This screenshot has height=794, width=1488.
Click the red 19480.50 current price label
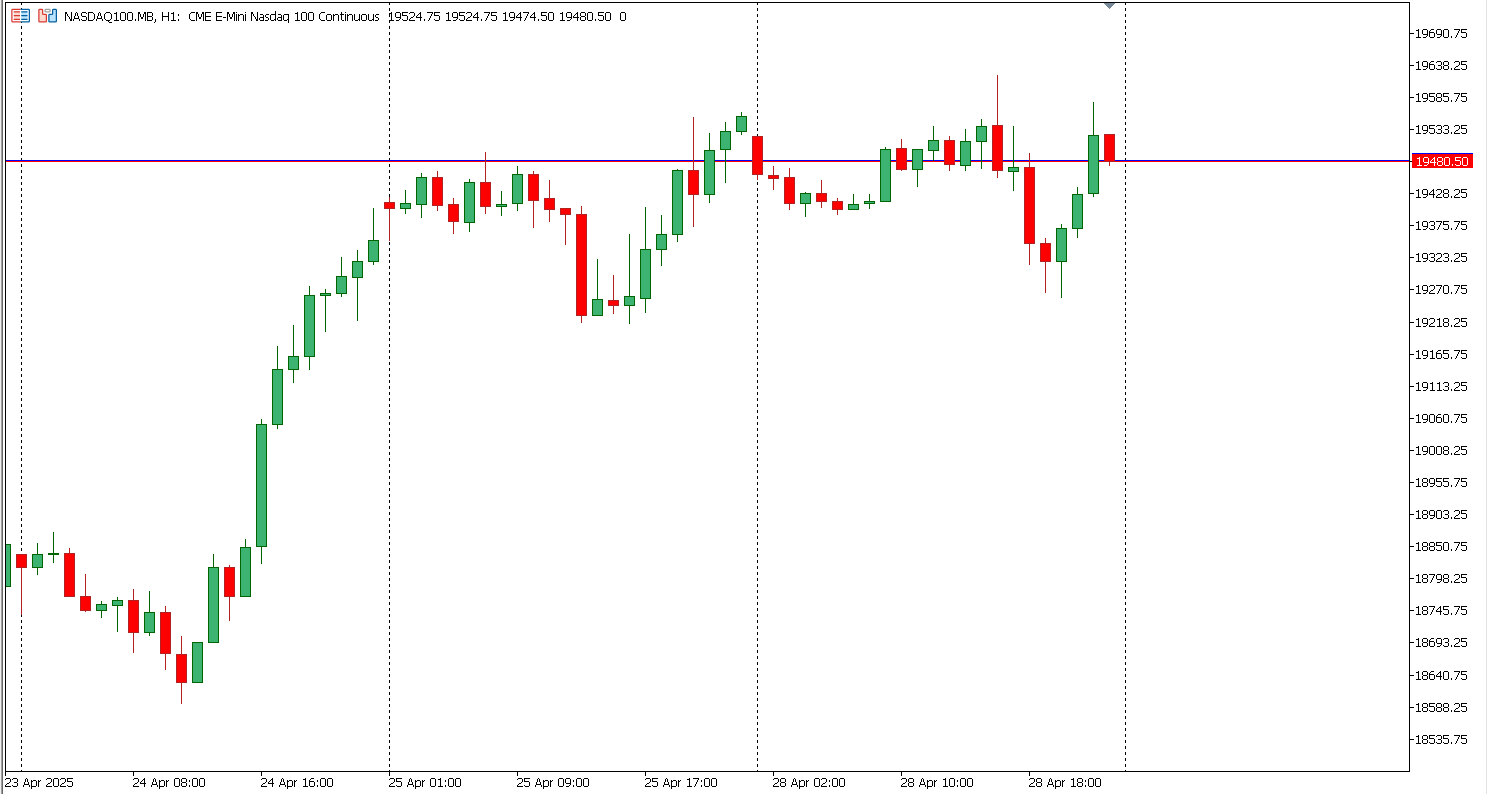(1441, 161)
